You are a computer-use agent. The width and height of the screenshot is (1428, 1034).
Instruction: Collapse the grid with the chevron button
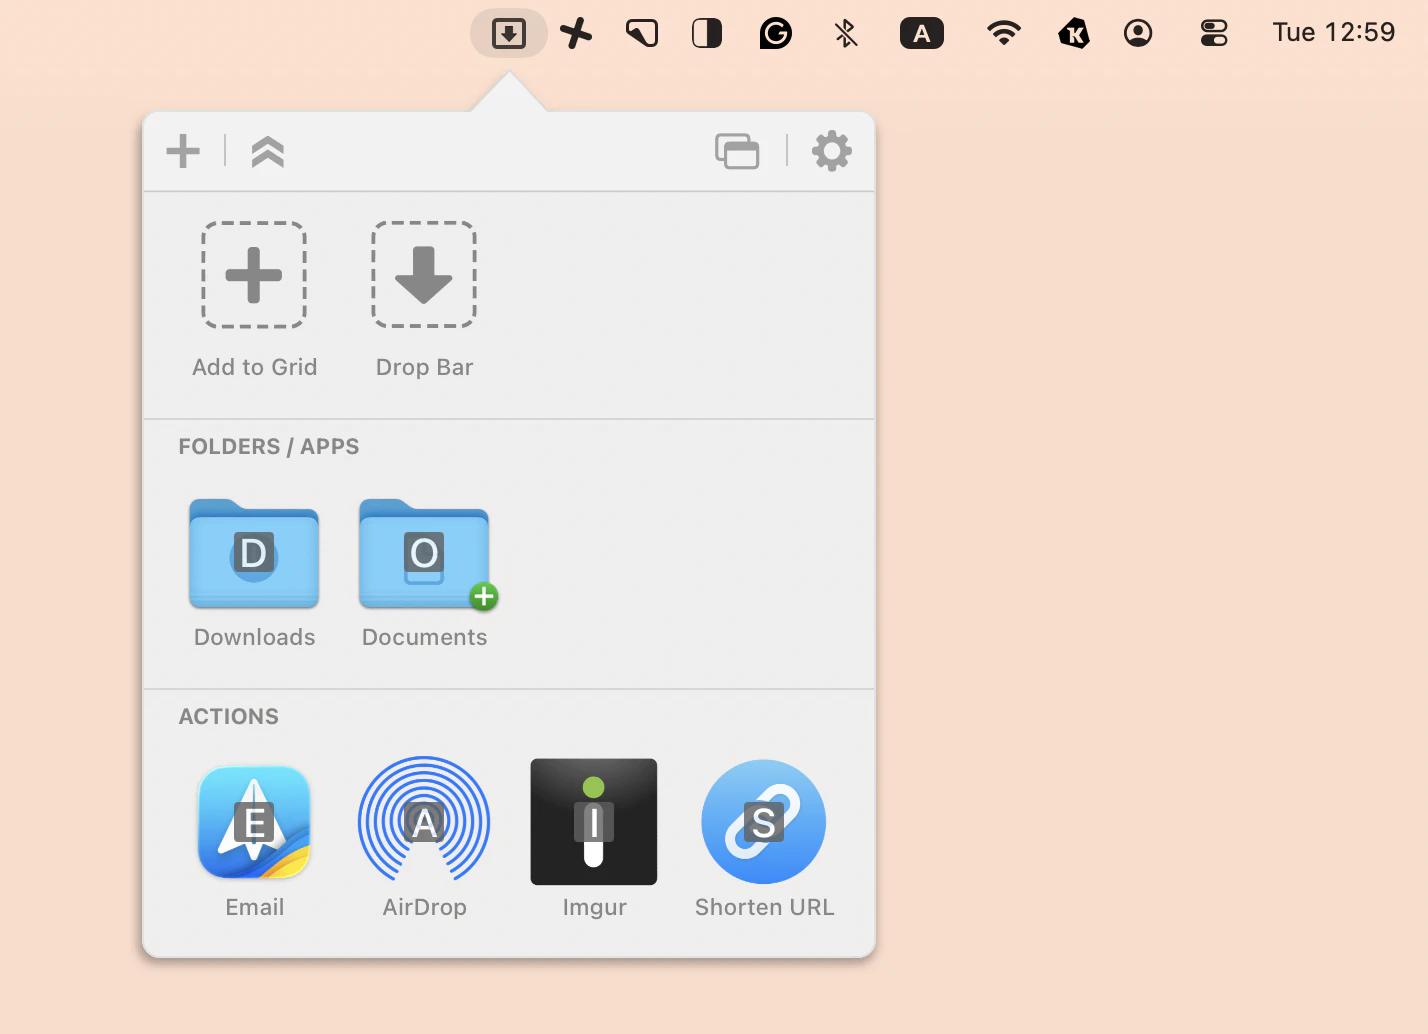(x=267, y=152)
